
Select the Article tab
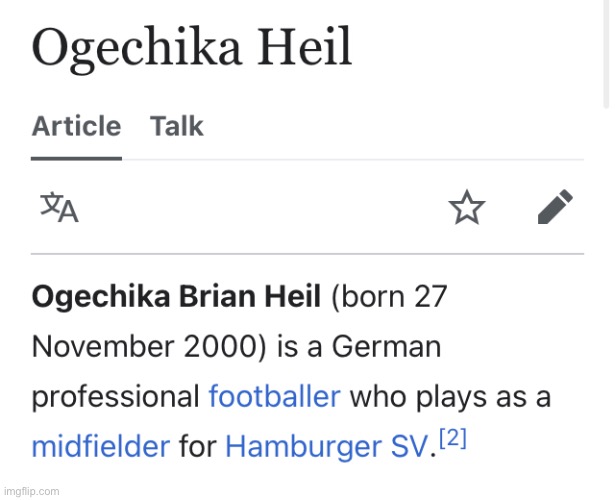76,126
